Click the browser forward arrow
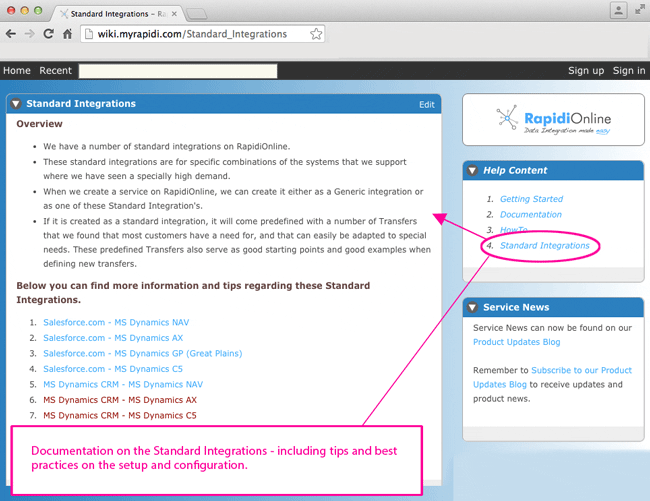 coord(29,34)
